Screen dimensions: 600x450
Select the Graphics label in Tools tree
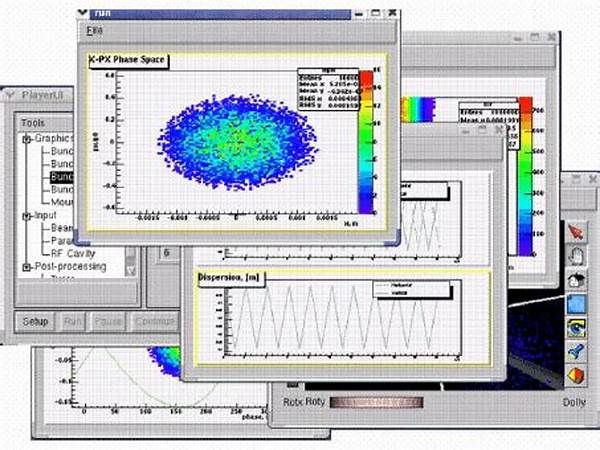pos(52,138)
